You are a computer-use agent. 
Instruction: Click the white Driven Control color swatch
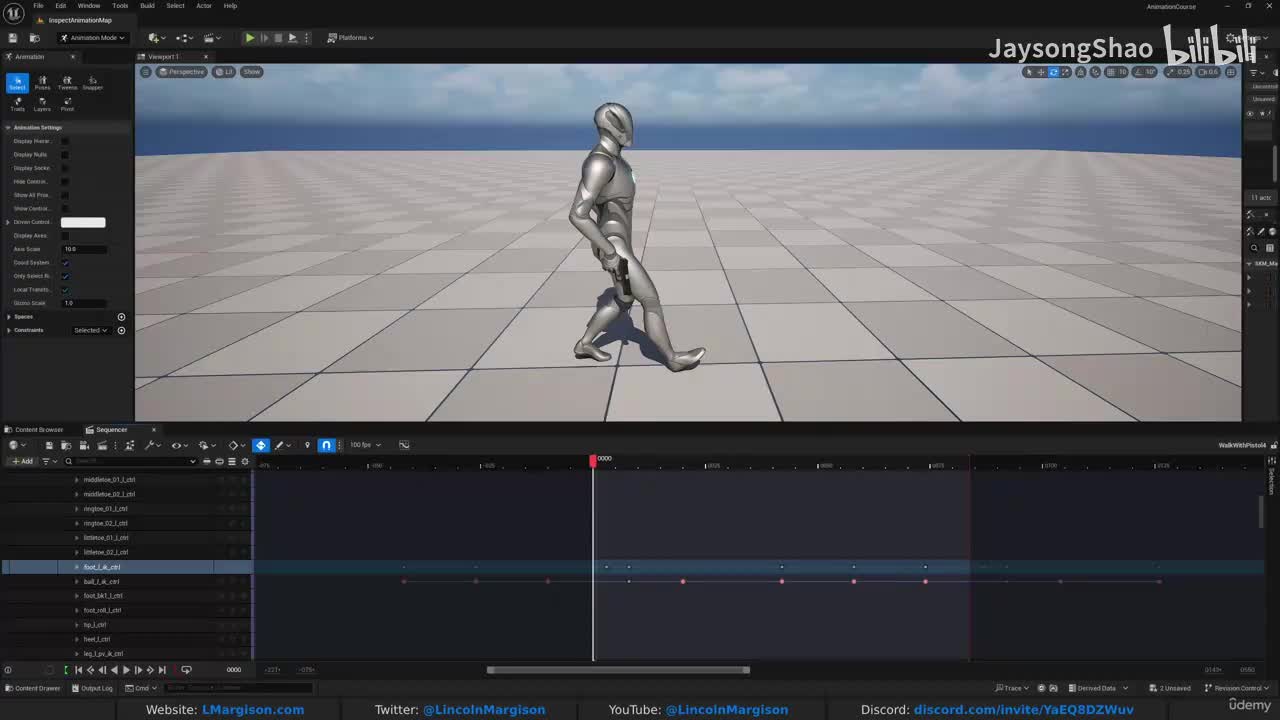pyautogui.click(x=83, y=222)
